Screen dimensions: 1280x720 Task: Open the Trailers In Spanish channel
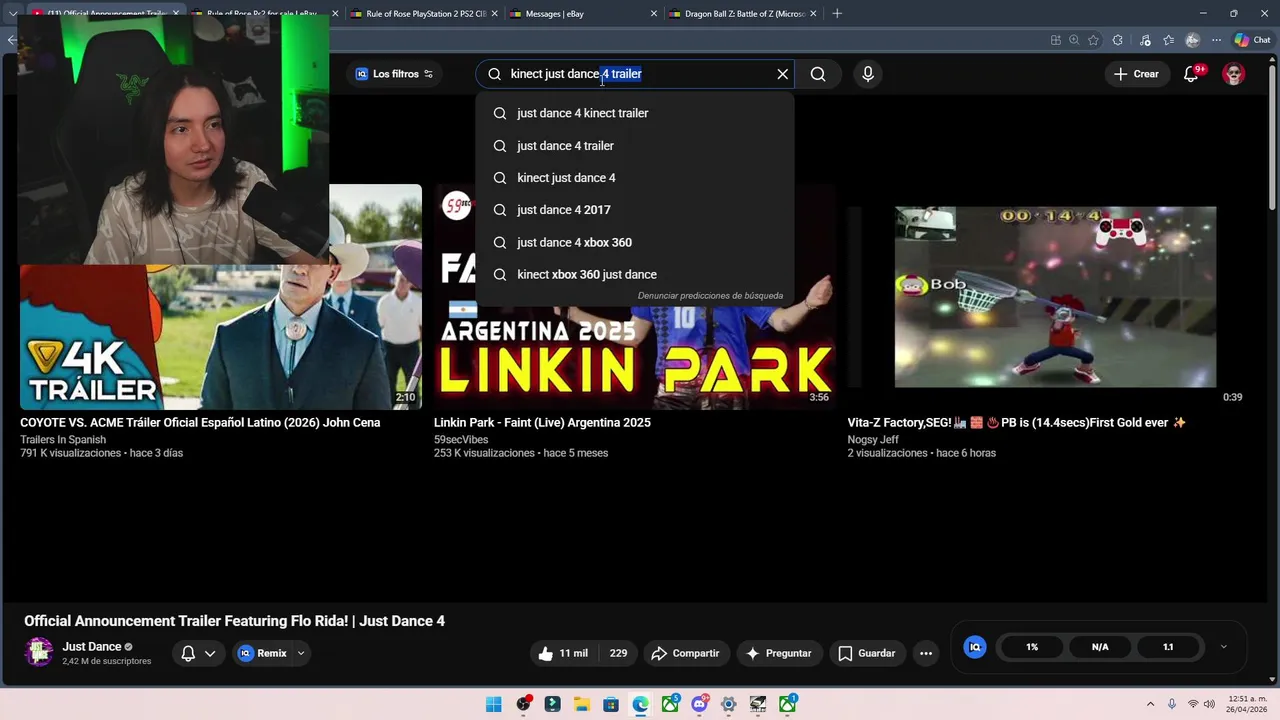(x=63, y=440)
